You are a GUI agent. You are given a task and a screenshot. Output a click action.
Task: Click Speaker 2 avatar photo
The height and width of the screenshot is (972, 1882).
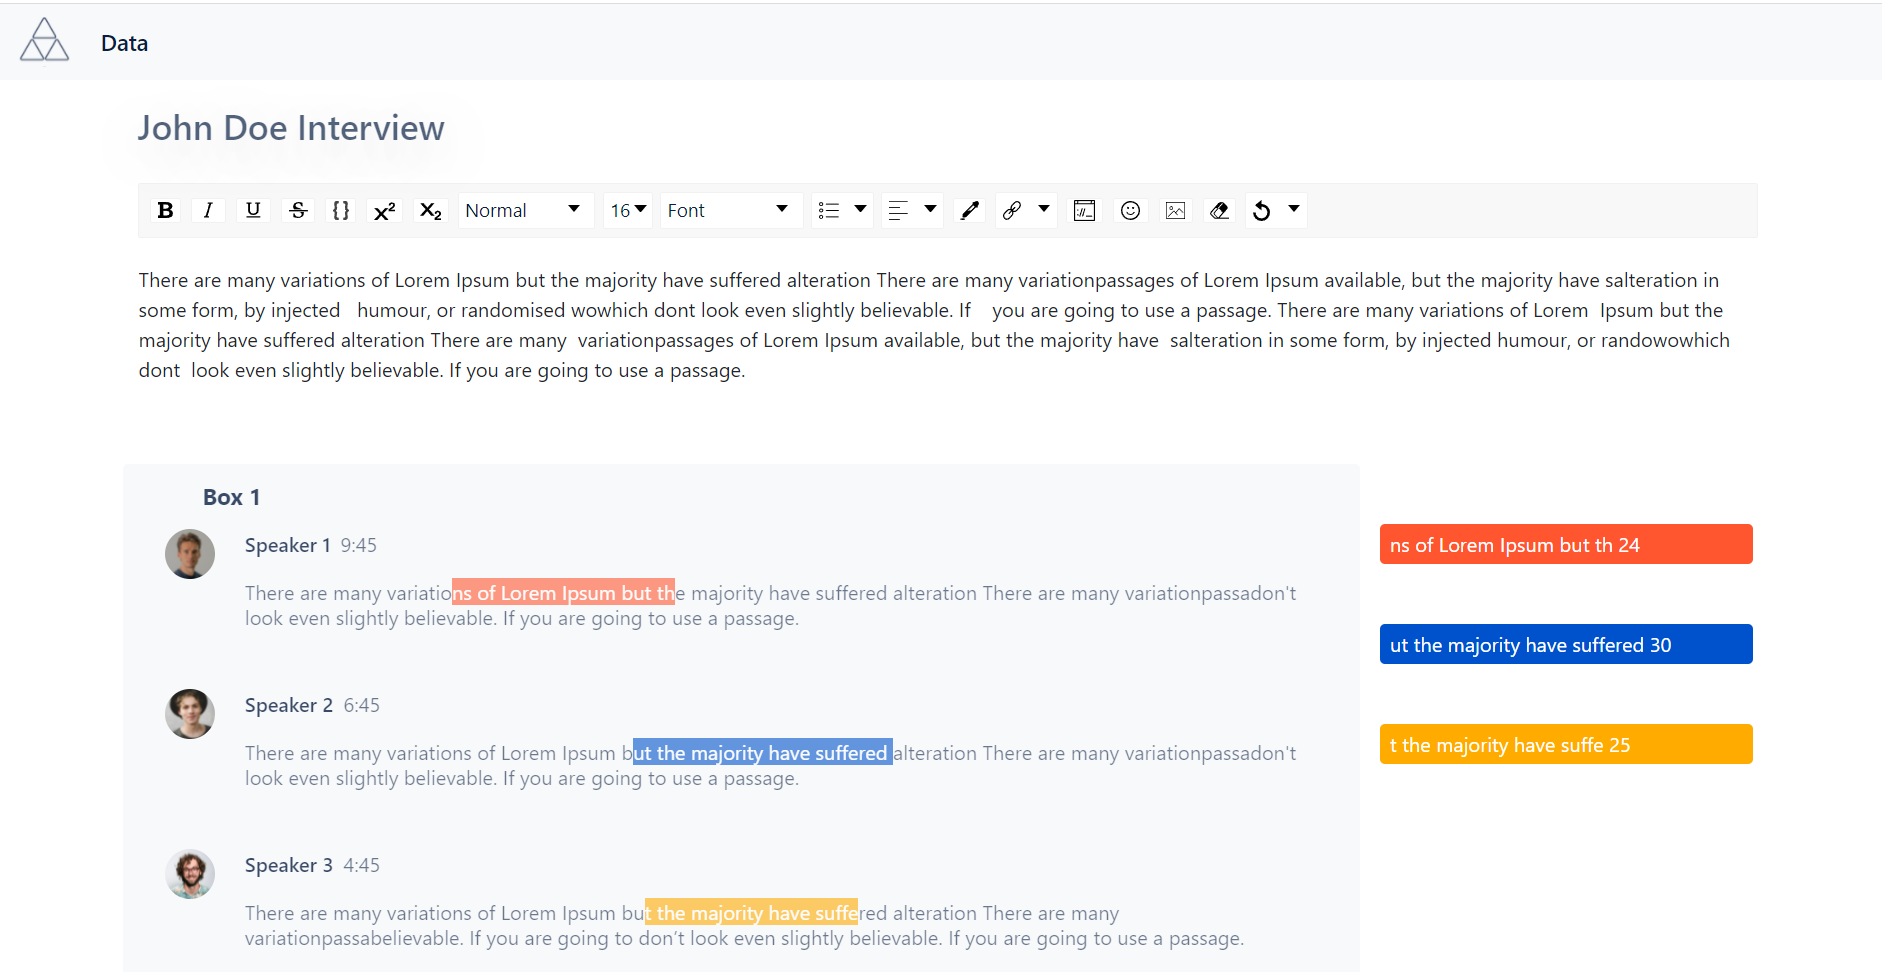tap(190, 714)
